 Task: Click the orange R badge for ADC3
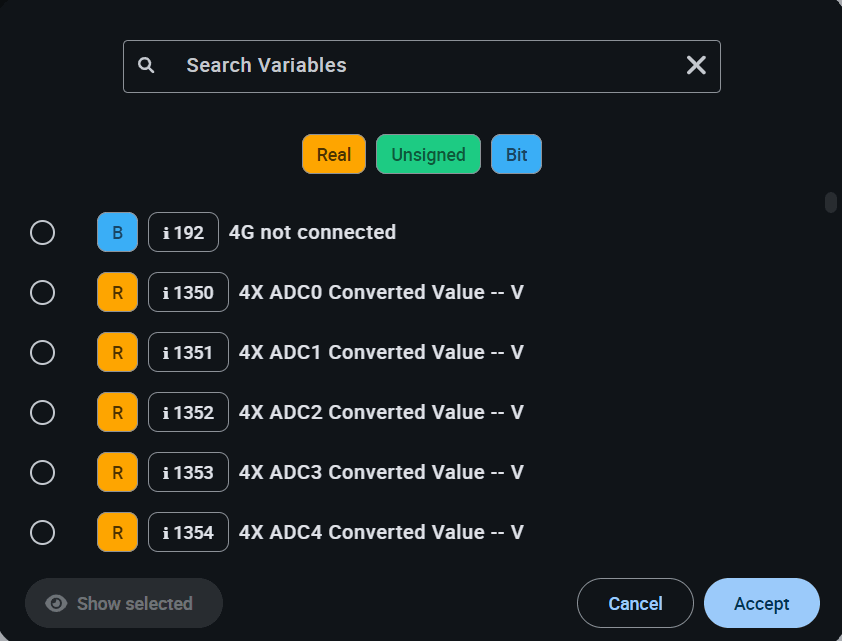(118, 472)
